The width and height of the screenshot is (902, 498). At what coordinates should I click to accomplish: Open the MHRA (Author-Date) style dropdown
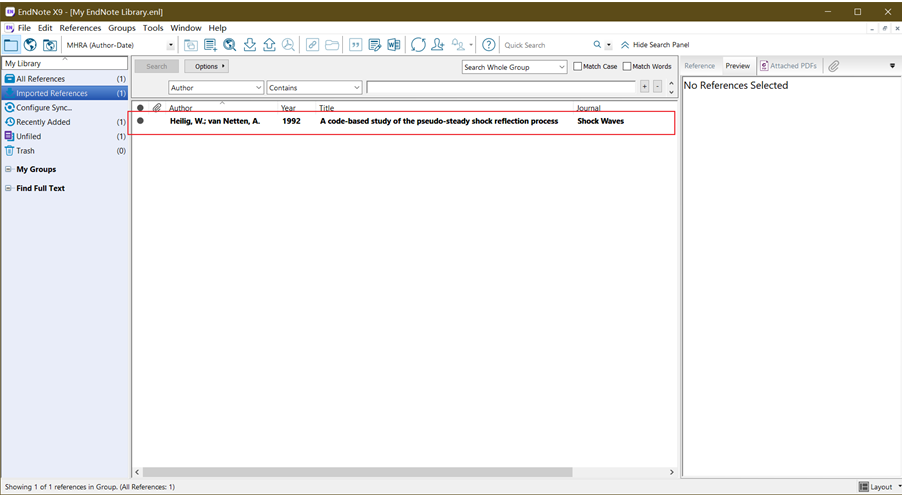(x=171, y=45)
